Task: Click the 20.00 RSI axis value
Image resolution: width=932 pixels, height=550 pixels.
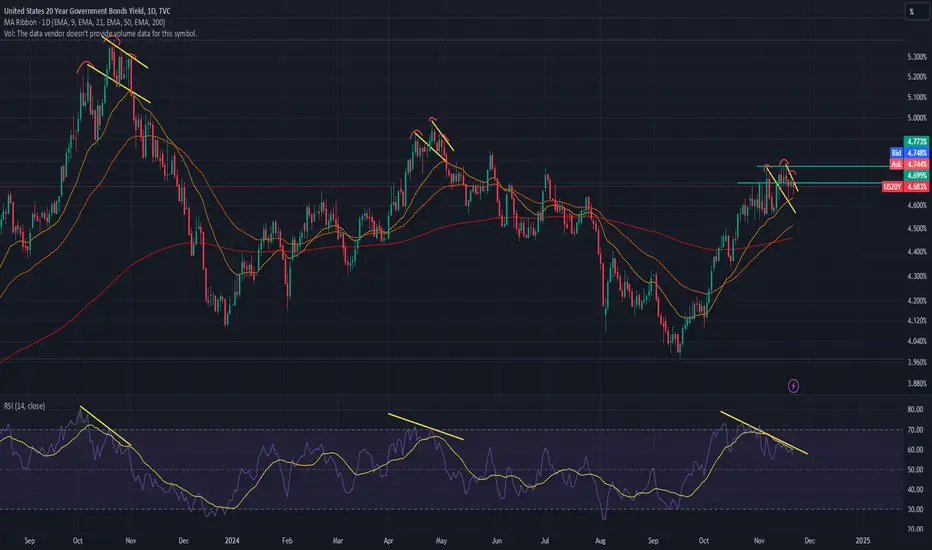Action: pyautogui.click(x=915, y=529)
